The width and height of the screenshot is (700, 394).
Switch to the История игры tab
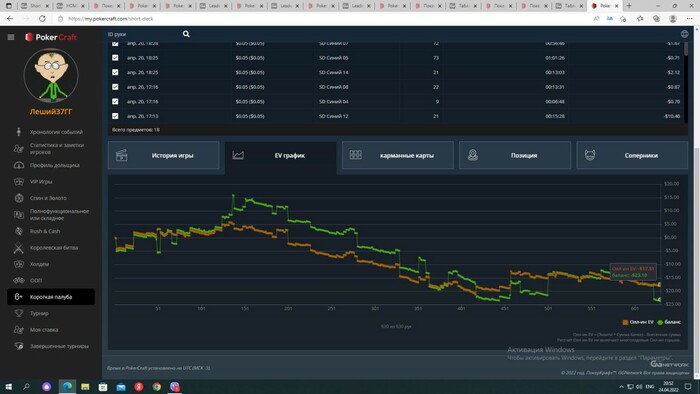[x=163, y=155]
